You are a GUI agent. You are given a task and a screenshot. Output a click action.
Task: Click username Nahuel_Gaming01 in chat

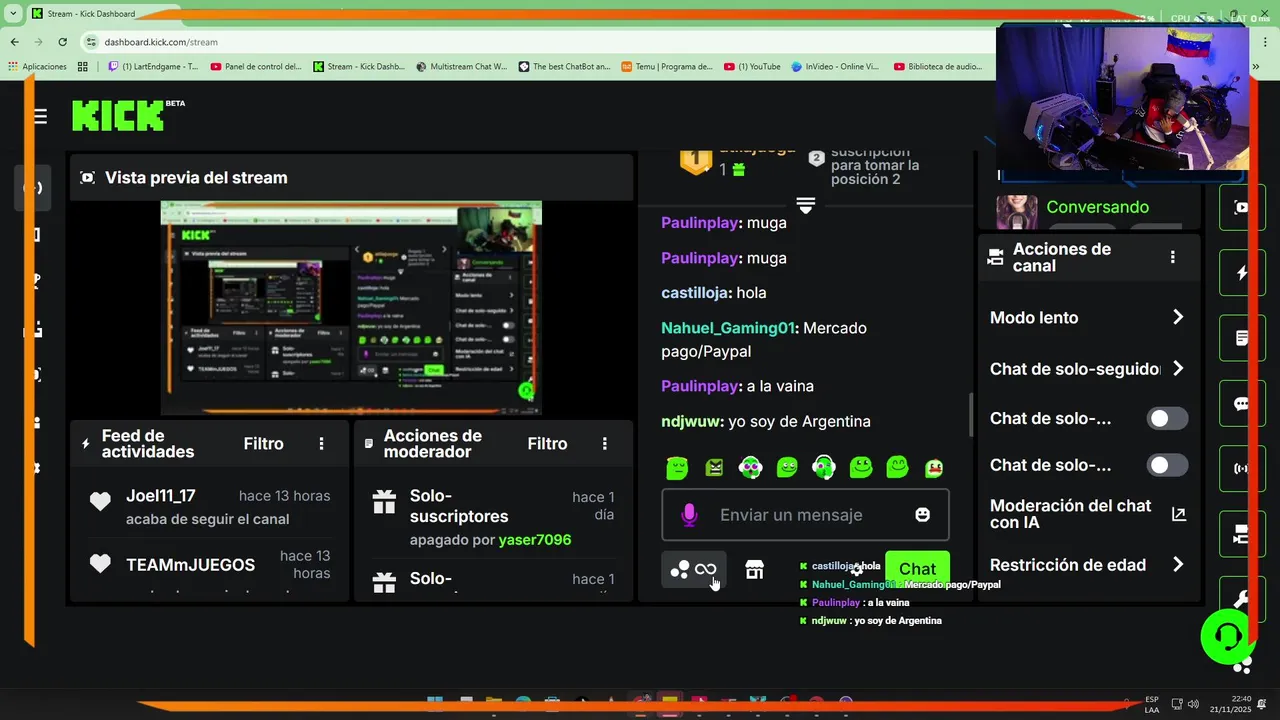click(x=728, y=328)
